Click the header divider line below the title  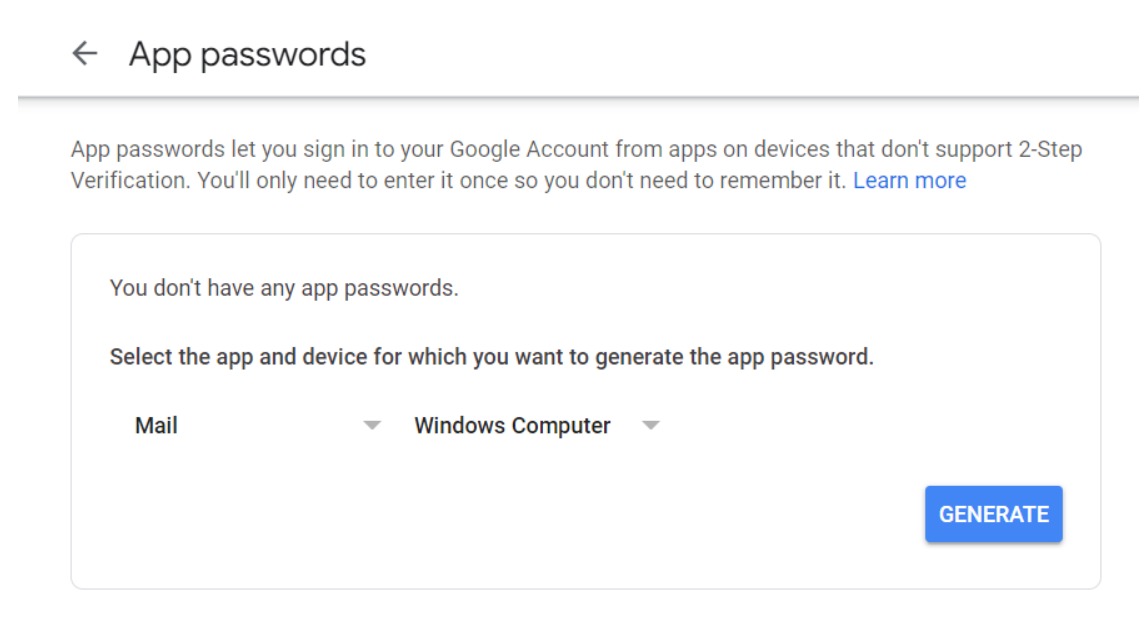[x=578, y=97]
